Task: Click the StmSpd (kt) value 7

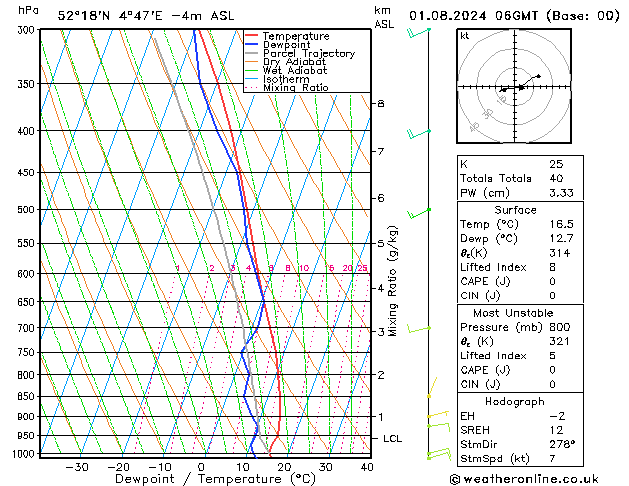Action: pos(552,458)
